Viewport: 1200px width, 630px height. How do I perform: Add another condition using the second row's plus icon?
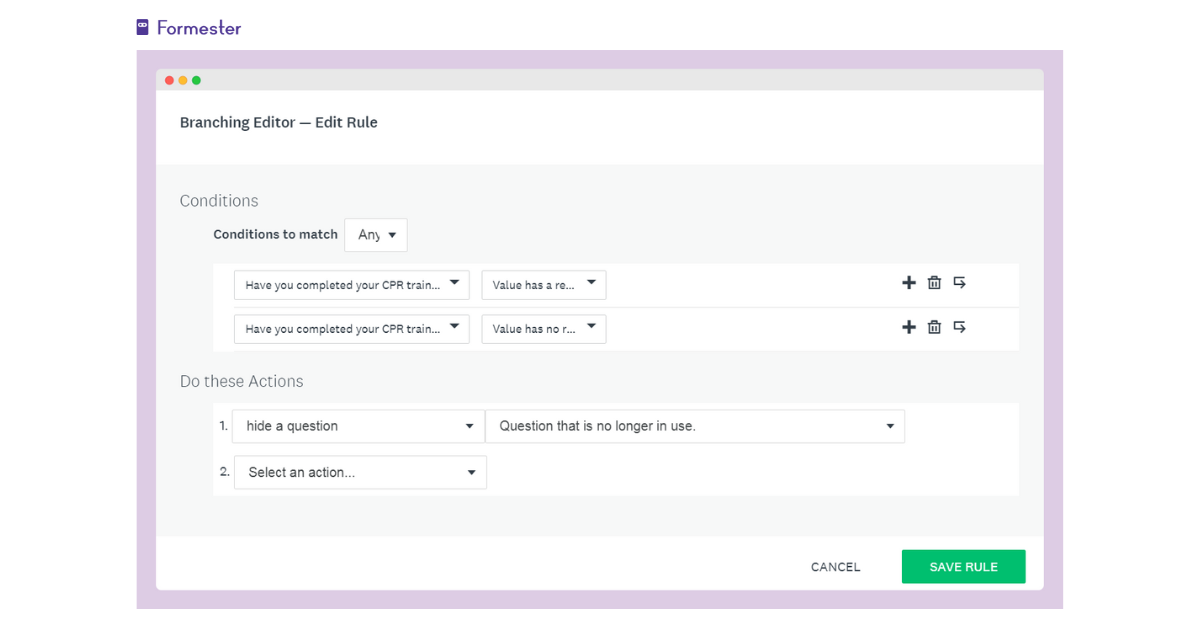[x=909, y=327]
